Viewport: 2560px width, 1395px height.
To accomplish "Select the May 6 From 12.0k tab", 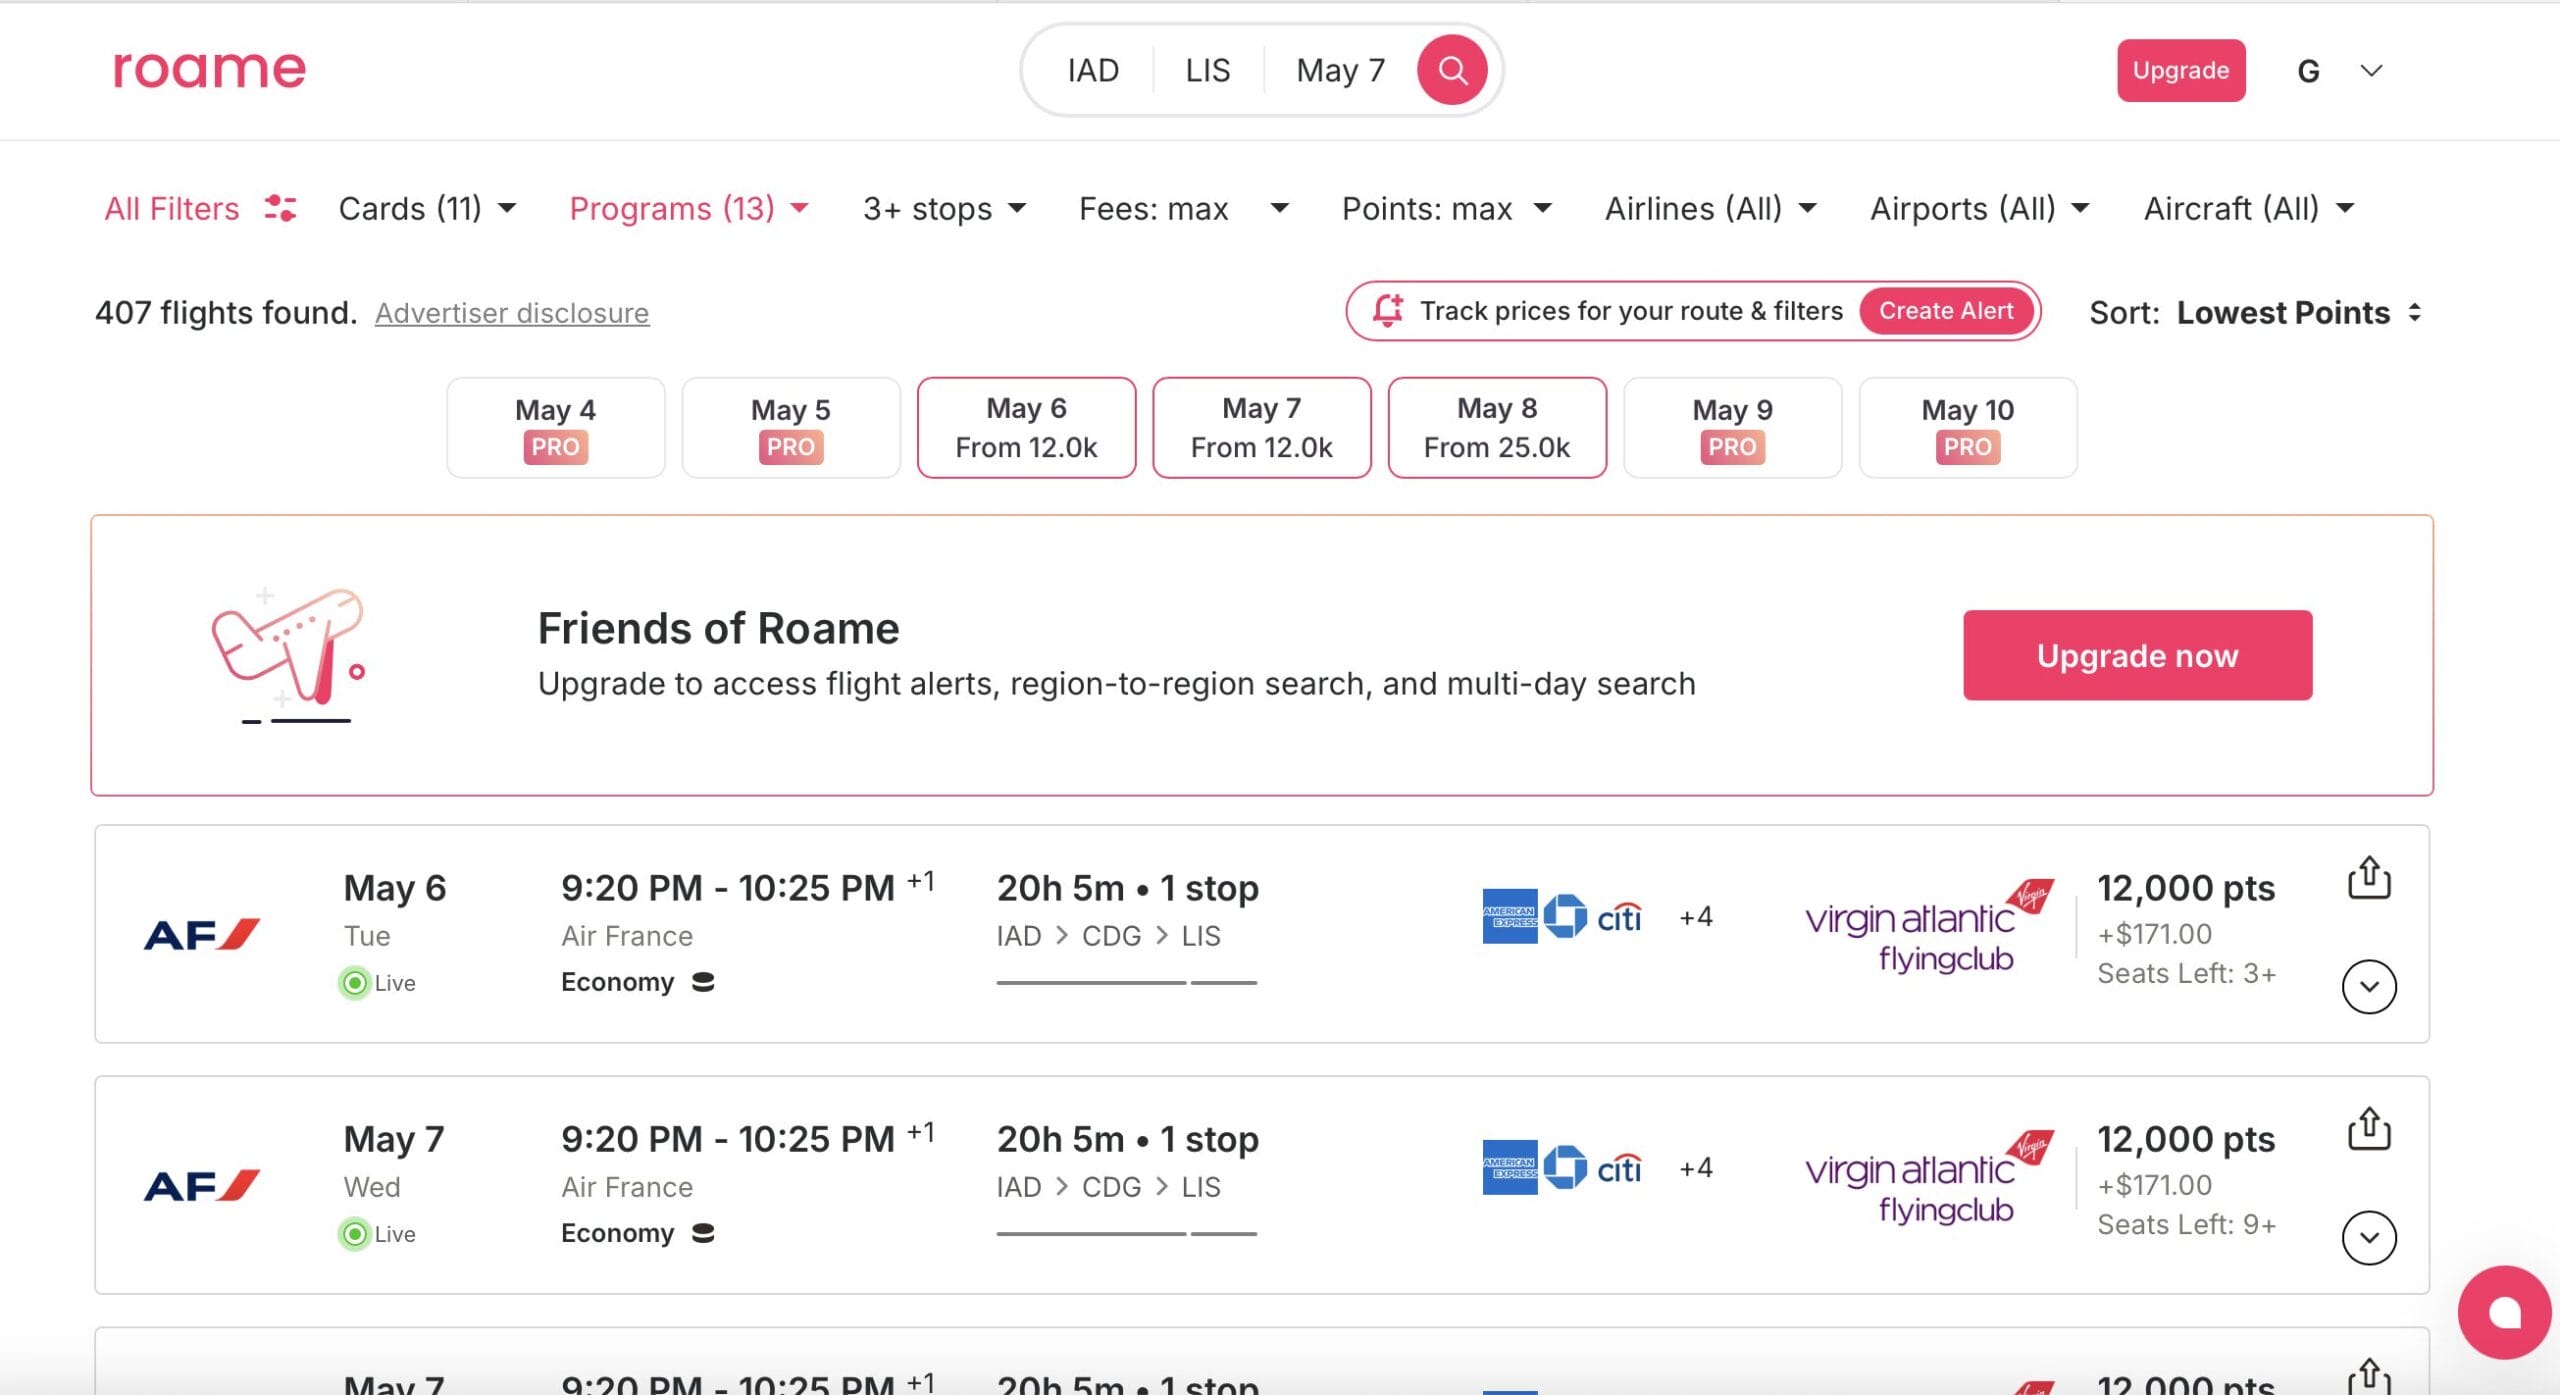I will pyautogui.click(x=1026, y=427).
